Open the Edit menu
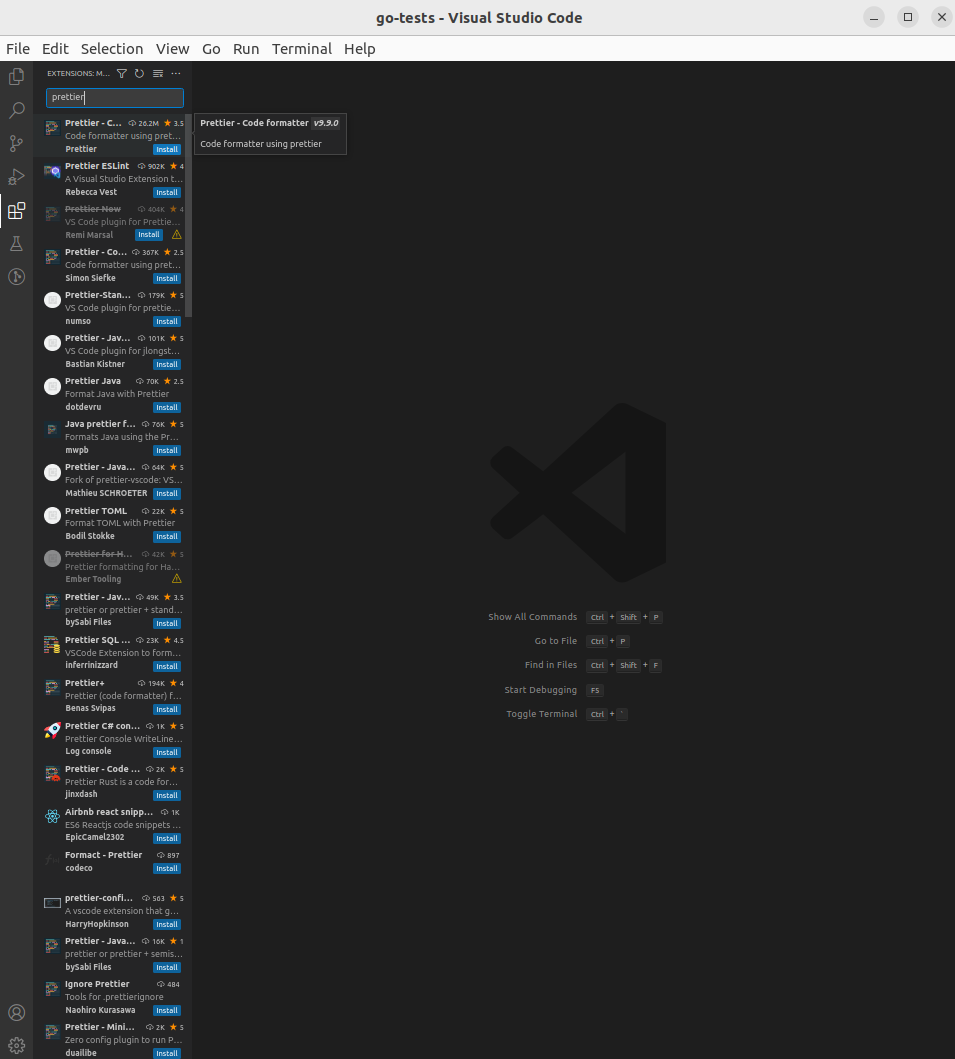The width and height of the screenshot is (955, 1059). (55, 49)
